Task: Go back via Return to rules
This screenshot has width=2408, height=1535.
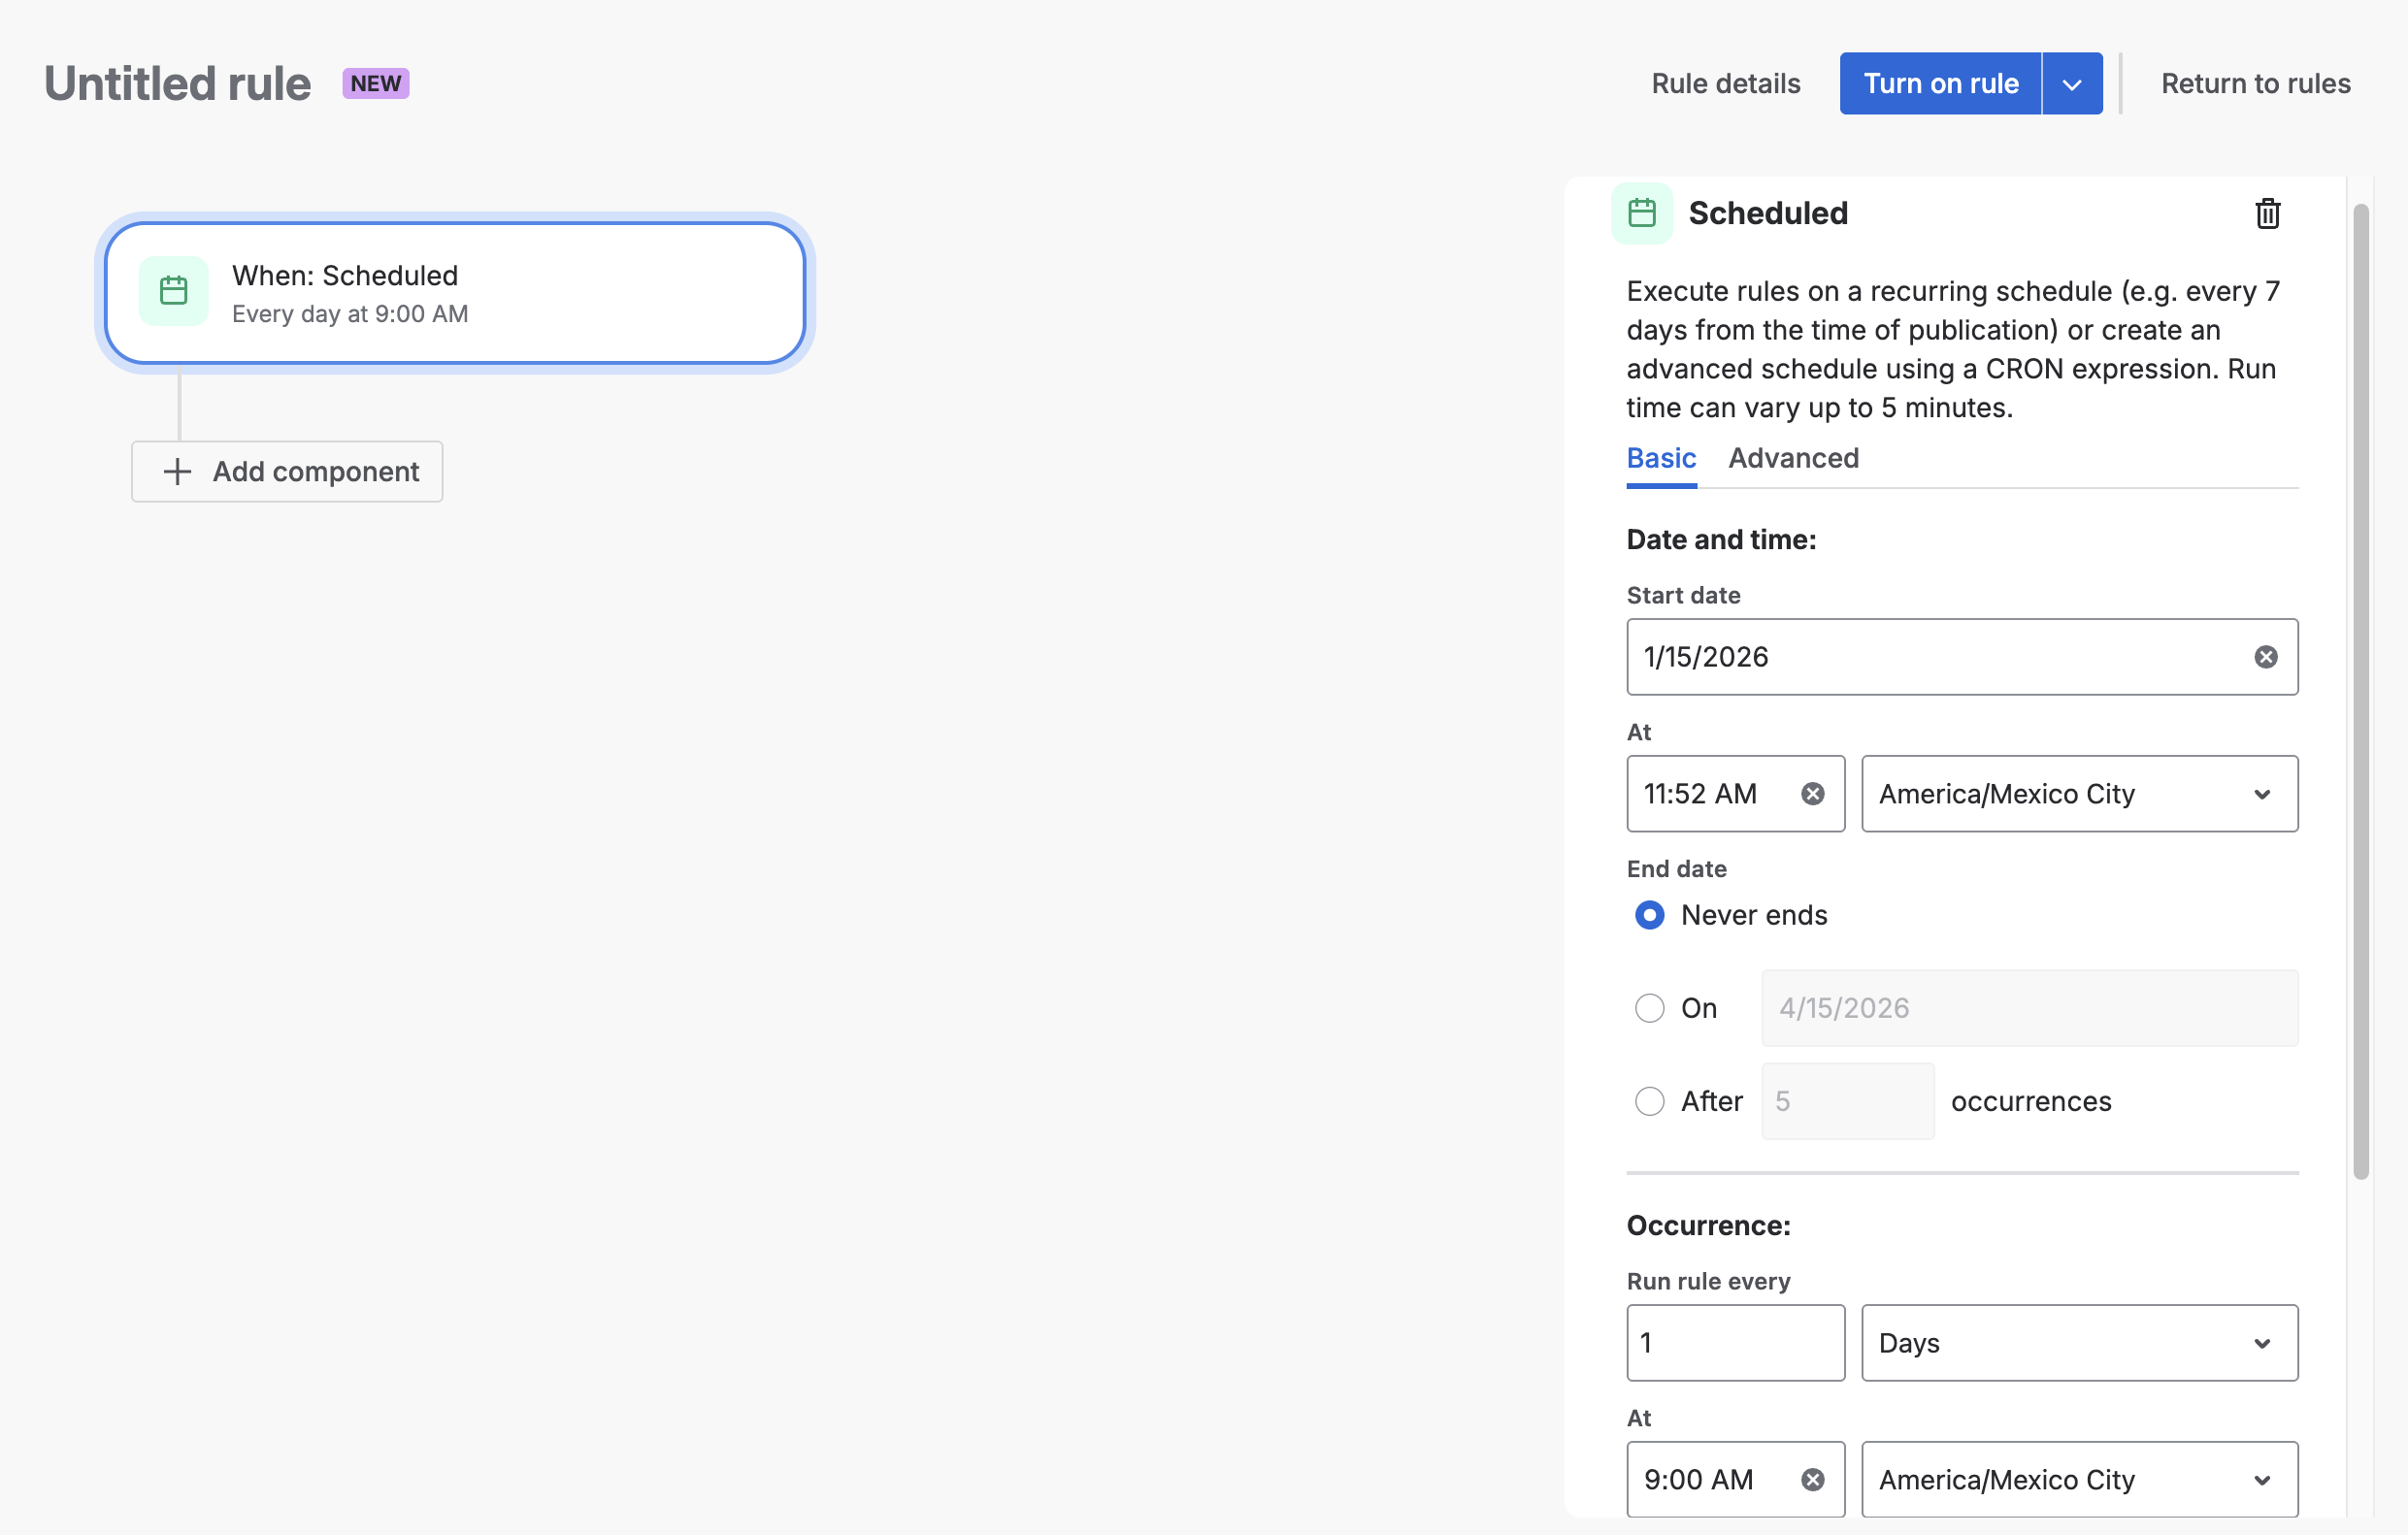Action: 2254,84
